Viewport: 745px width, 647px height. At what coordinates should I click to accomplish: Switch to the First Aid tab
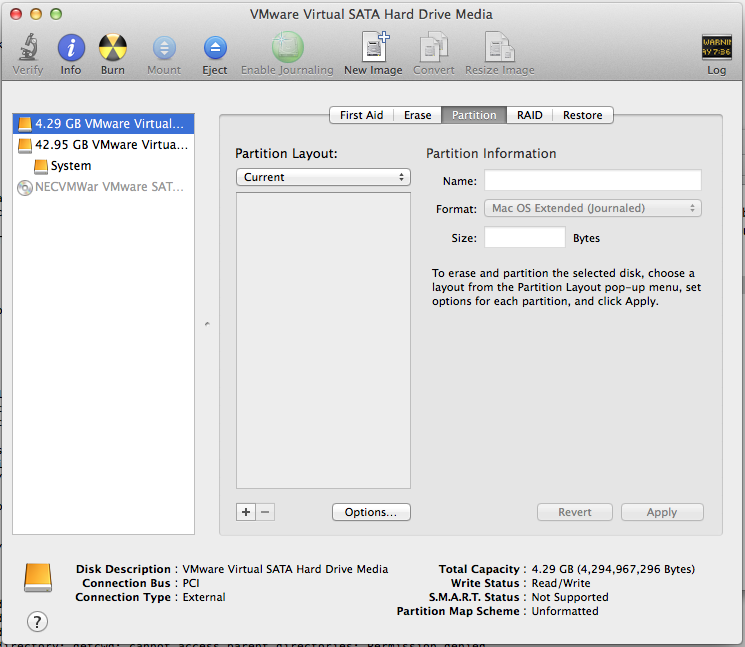pyautogui.click(x=362, y=115)
